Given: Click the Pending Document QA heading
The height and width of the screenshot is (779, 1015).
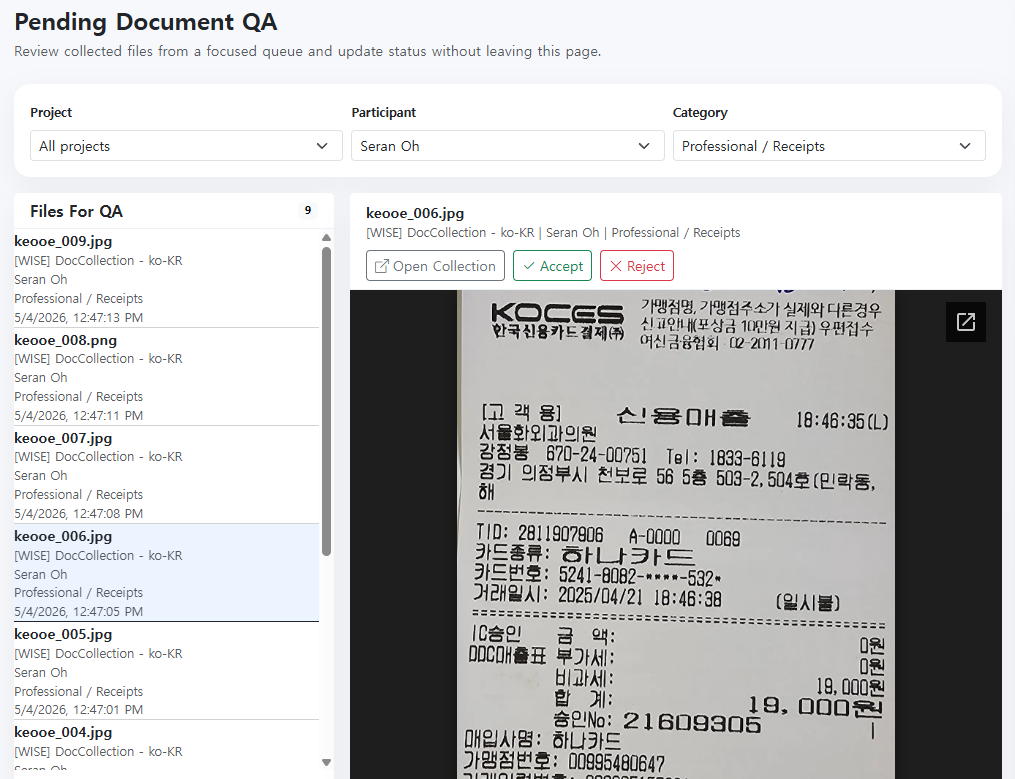Looking at the screenshot, I should [x=146, y=22].
